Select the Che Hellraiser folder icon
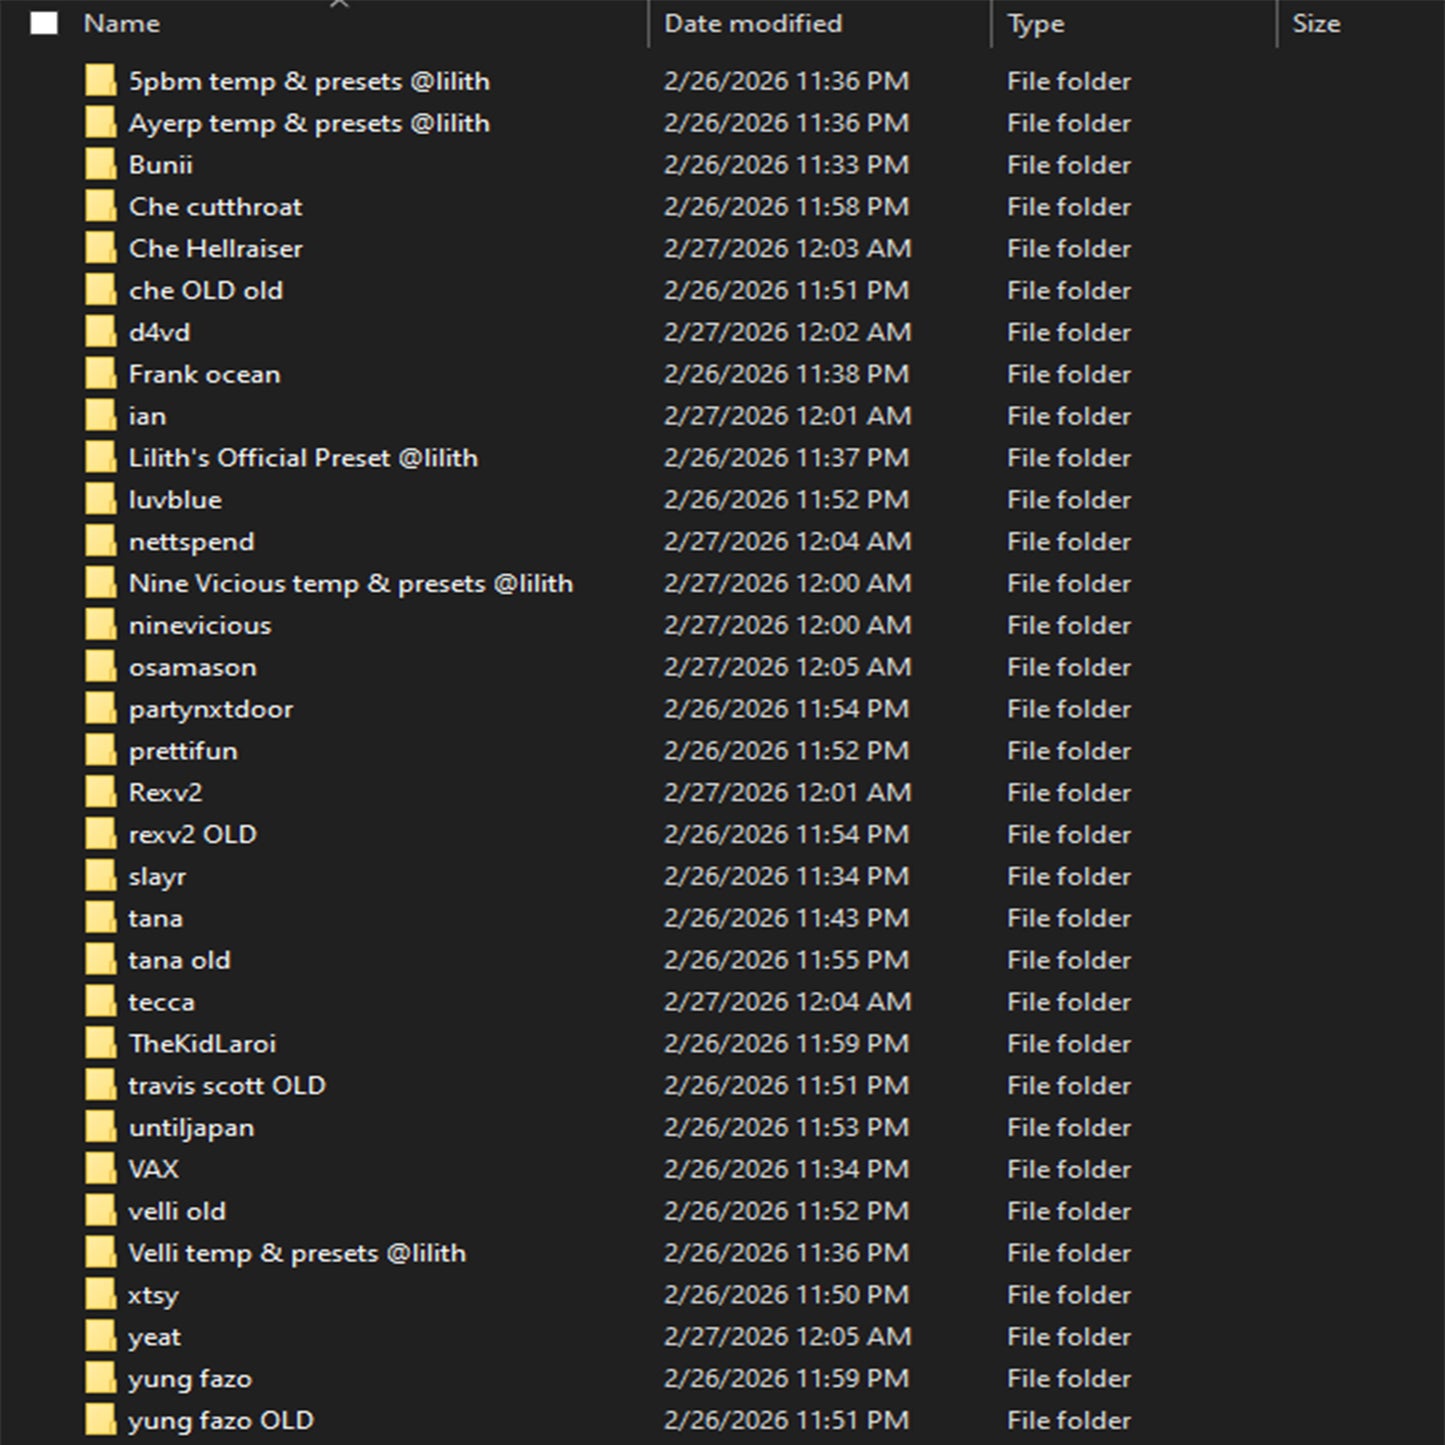1445x1445 pixels. click(100, 248)
